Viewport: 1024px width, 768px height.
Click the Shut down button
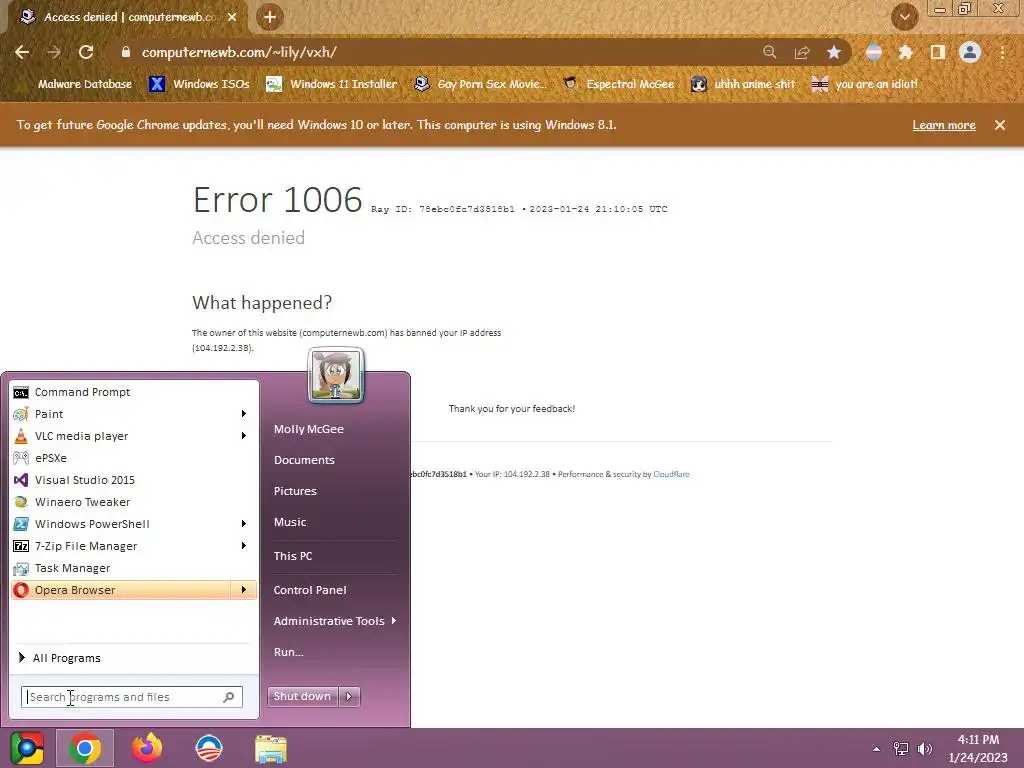point(302,696)
